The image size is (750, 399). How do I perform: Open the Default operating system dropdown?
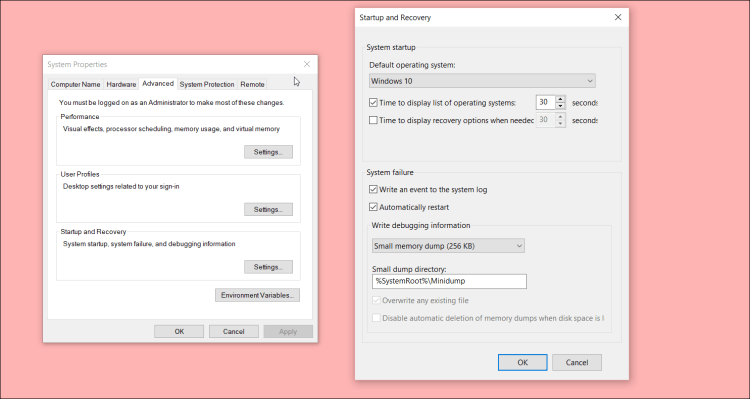[x=482, y=81]
